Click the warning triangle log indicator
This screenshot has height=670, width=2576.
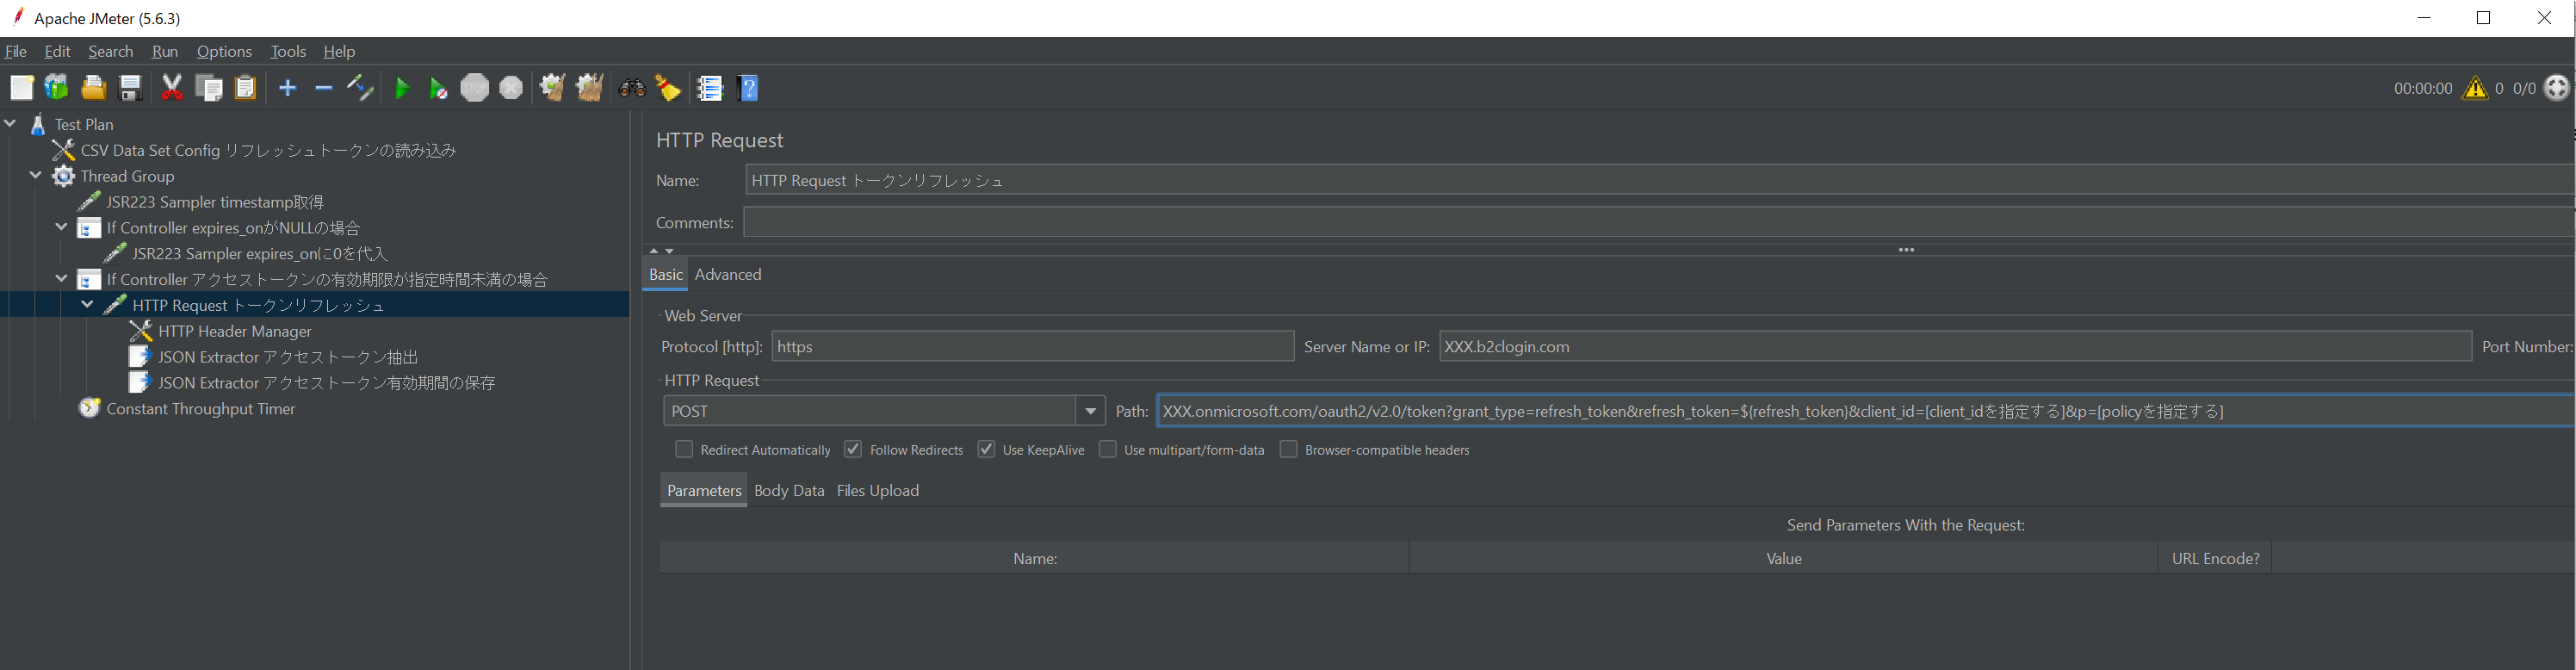pos(2475,89)
